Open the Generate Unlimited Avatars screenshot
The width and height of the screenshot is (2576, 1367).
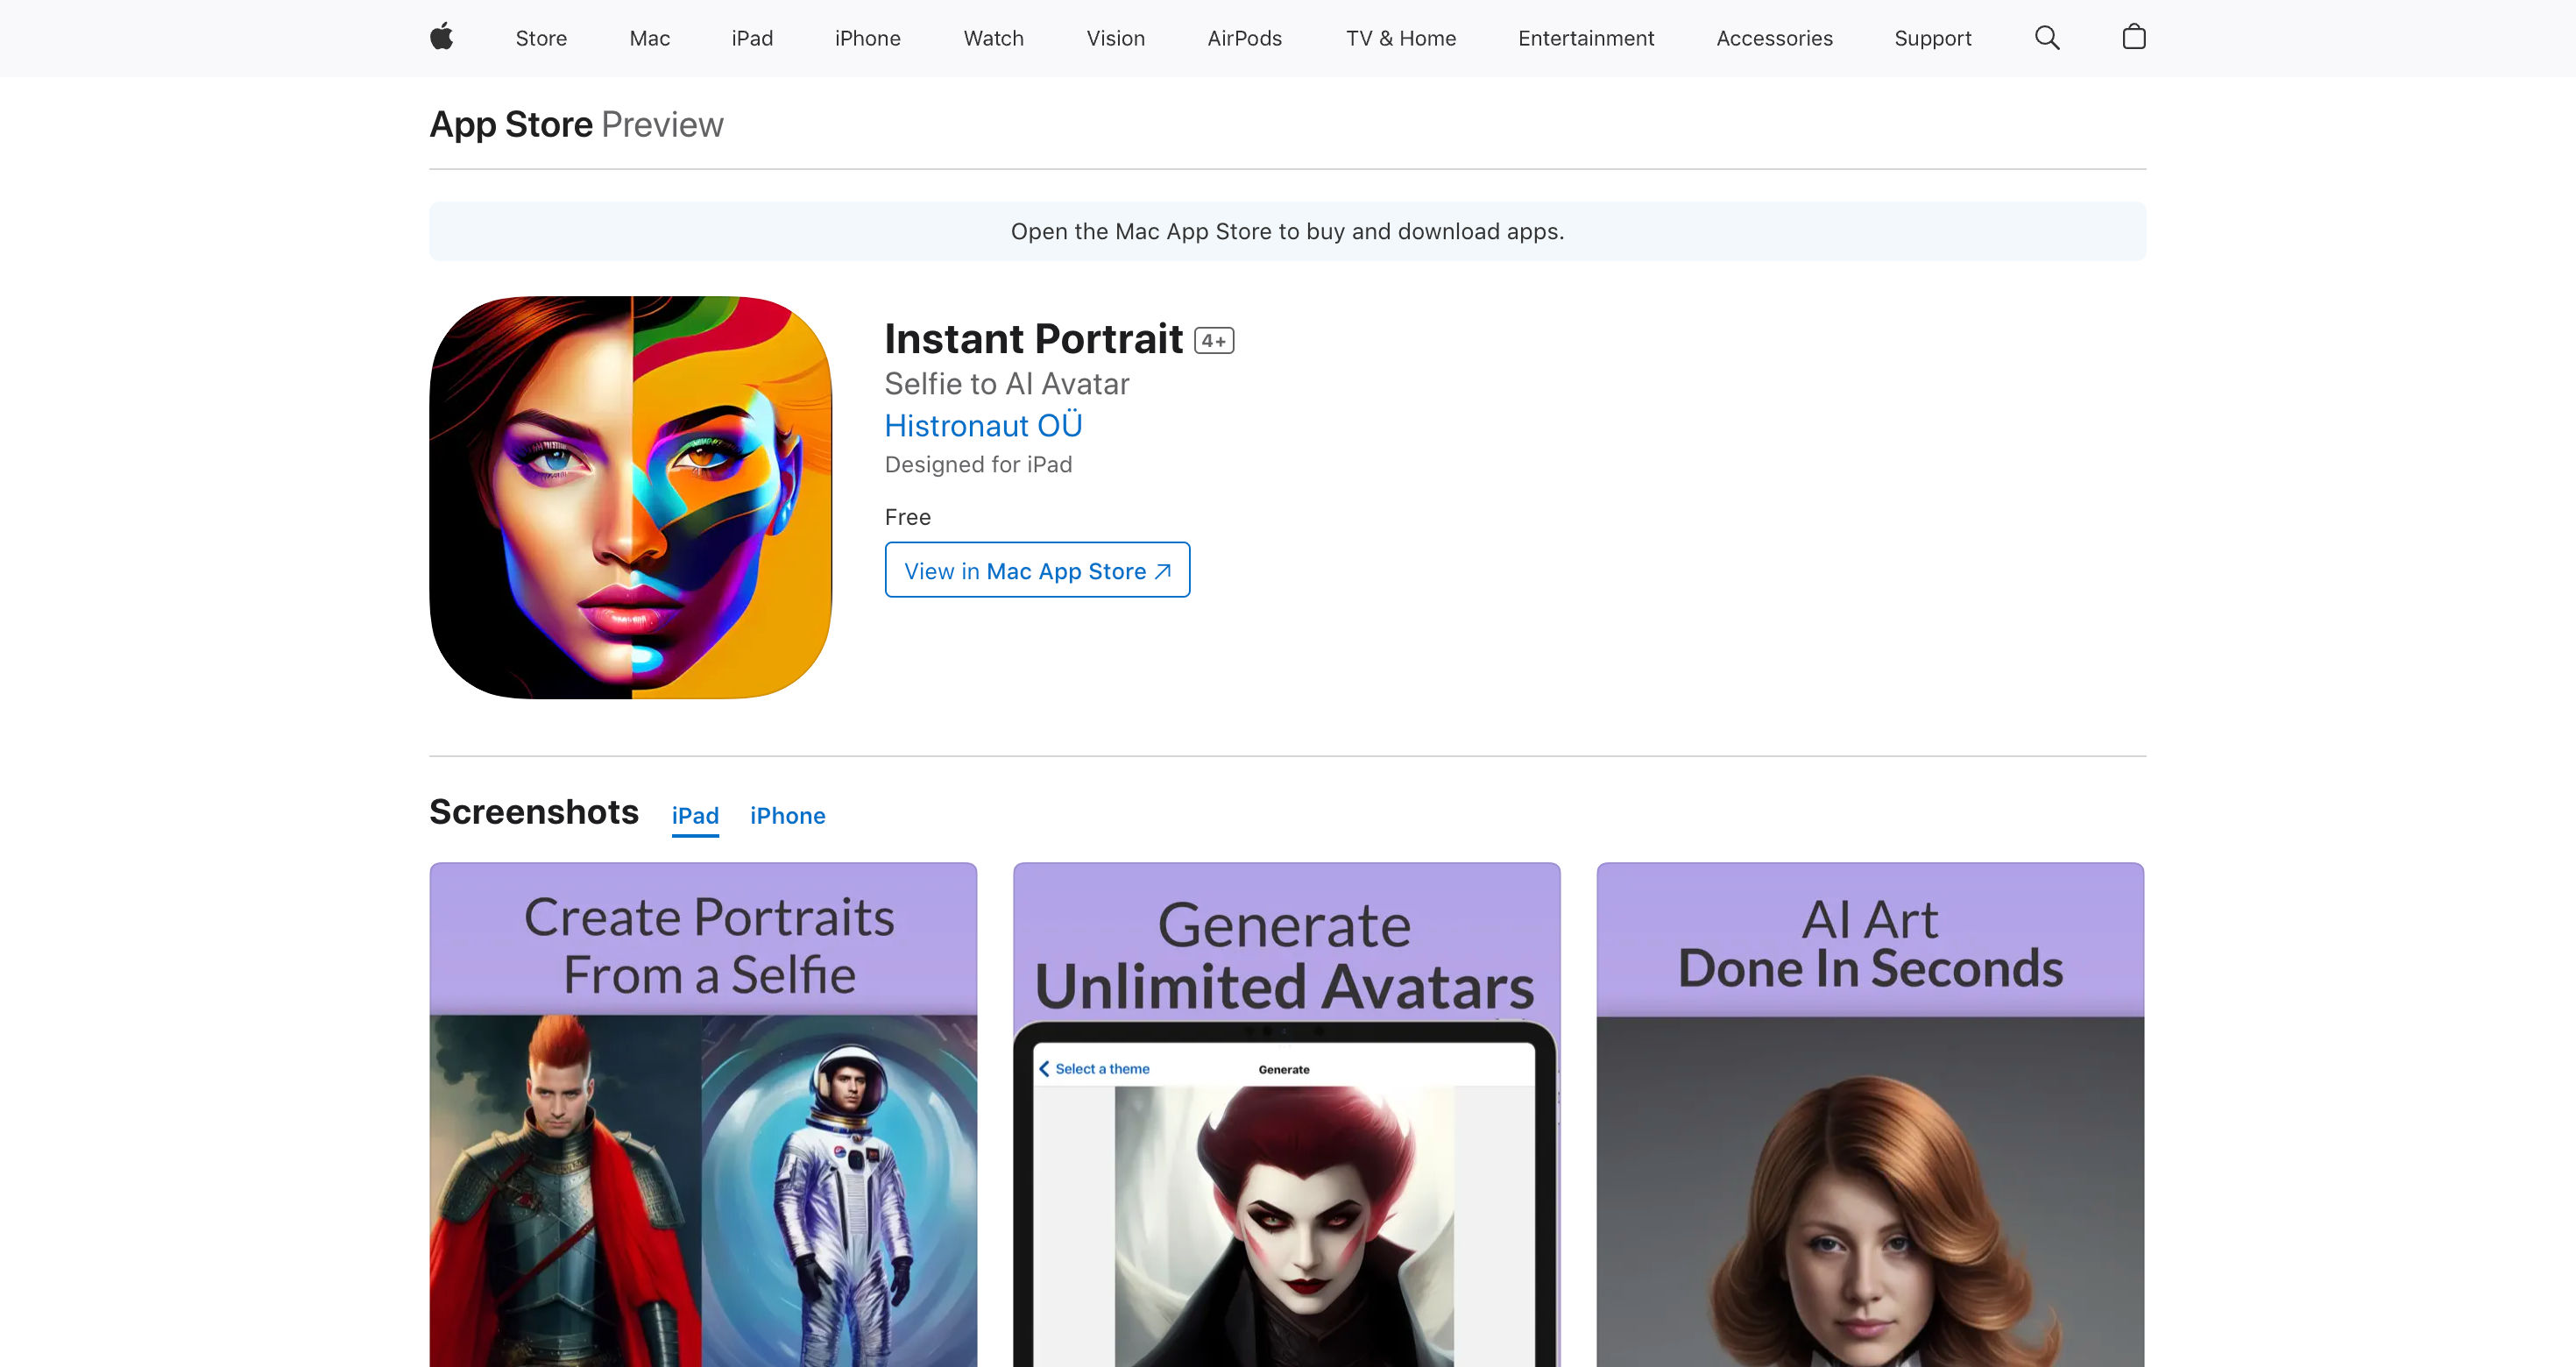pos(1286,1114)
